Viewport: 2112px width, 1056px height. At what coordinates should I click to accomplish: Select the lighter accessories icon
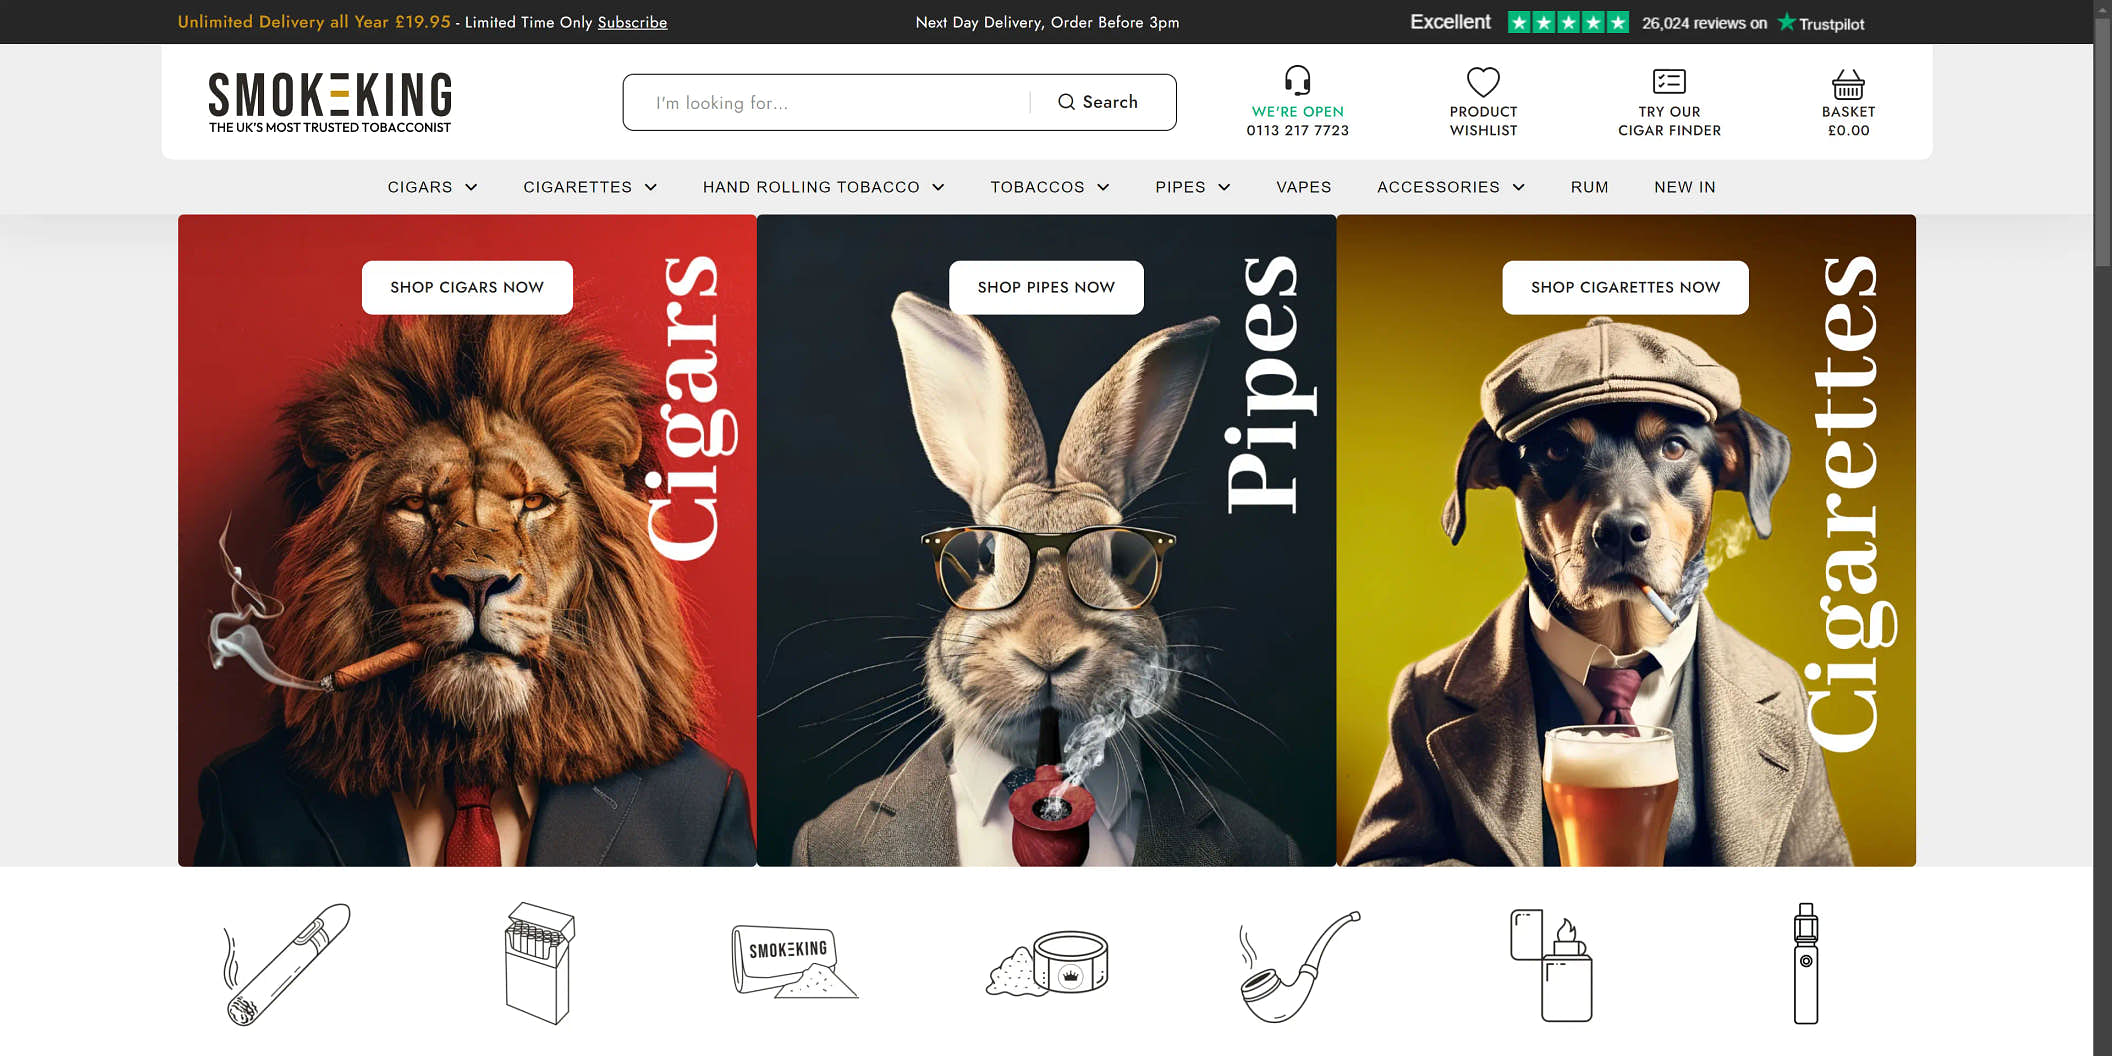pos(1551,965)
